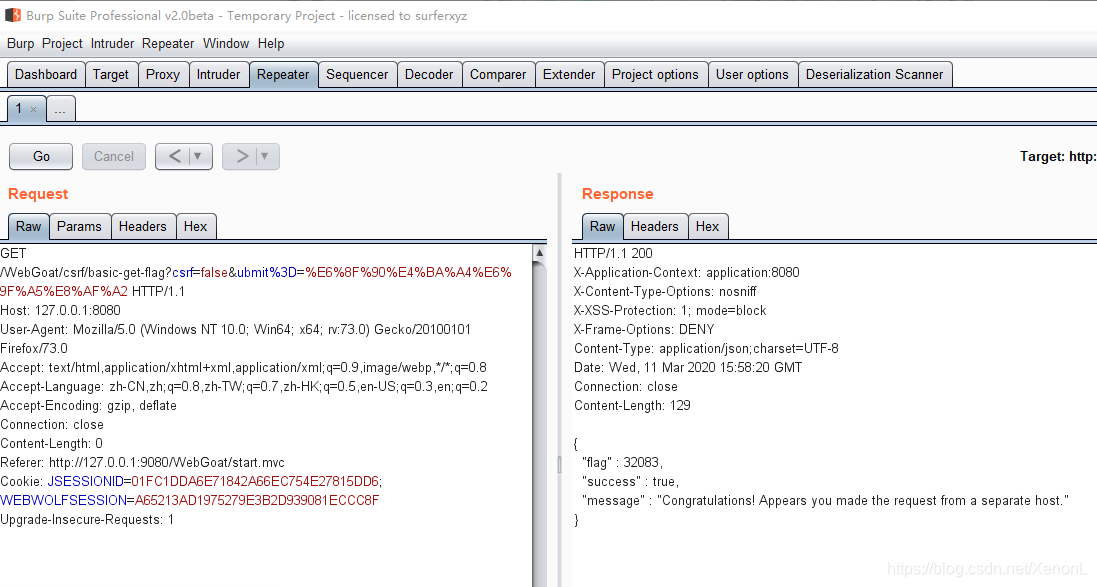This screenshot has width=1097, height=587.
Task: Click the Host: 127.0.0.1:8080 header line
Action: click(60, 310)
